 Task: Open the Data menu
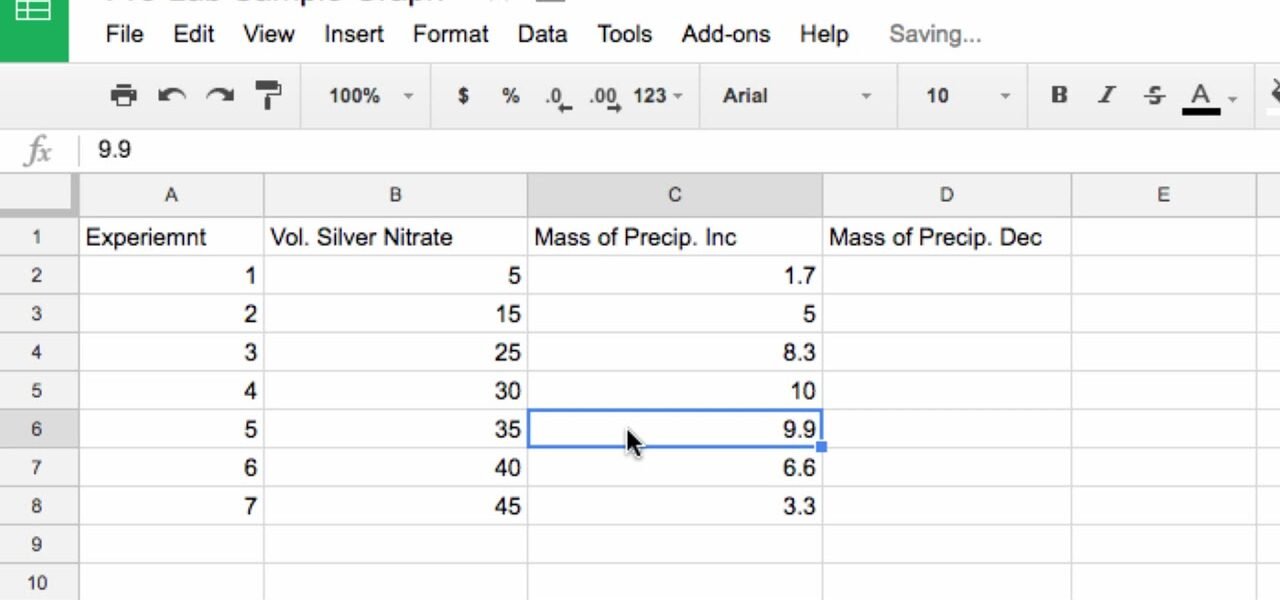[542, 34]
